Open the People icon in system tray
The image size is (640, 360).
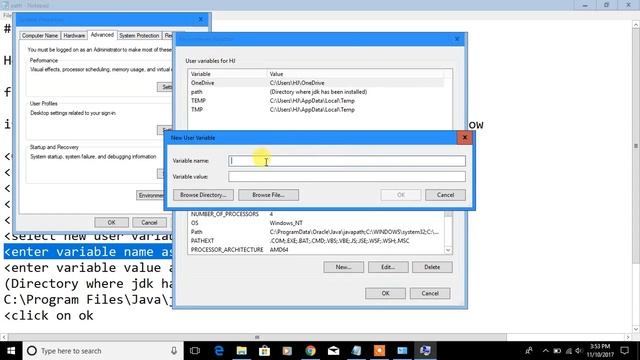(x=529, y=351)
